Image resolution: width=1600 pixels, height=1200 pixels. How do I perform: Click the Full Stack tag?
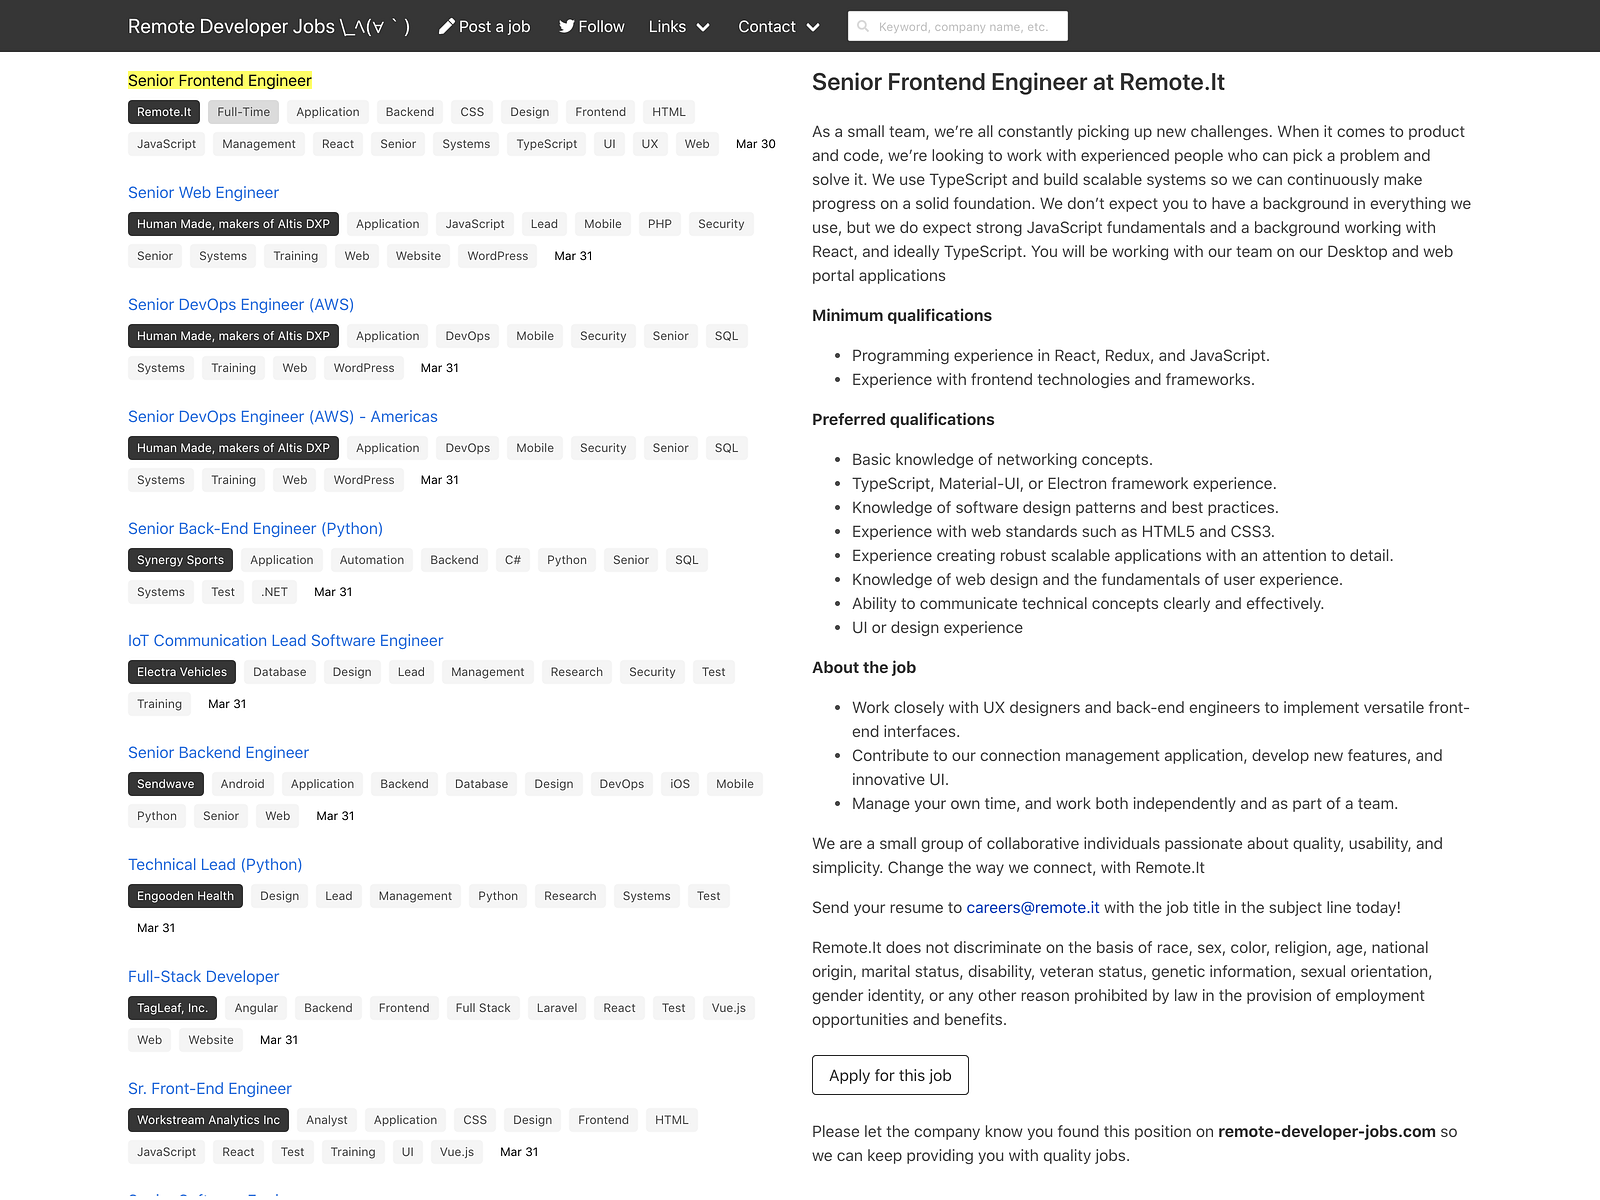point(483,1008)
